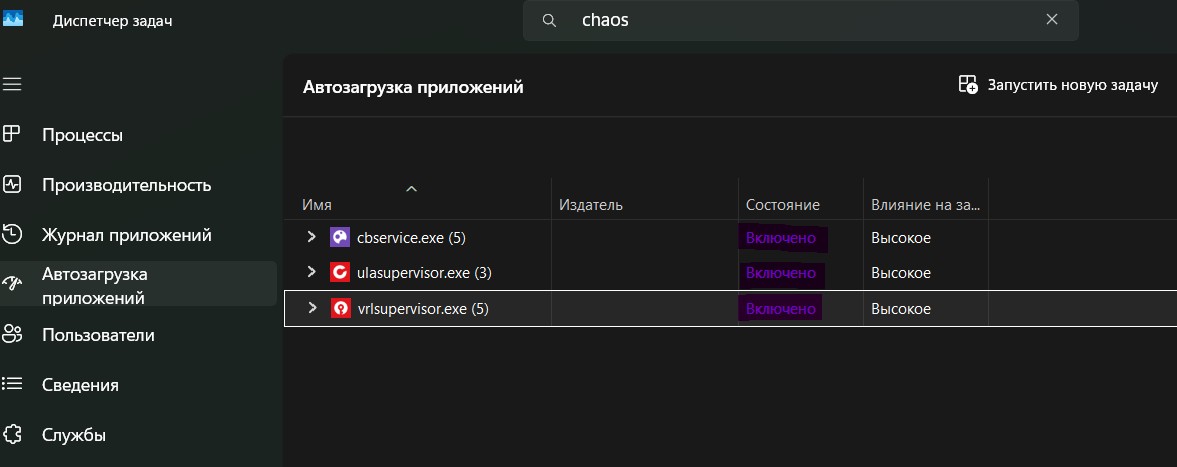Clear the search box text
The height and width of the screenshot is (467, 1177).
[x=1052, y=20]
